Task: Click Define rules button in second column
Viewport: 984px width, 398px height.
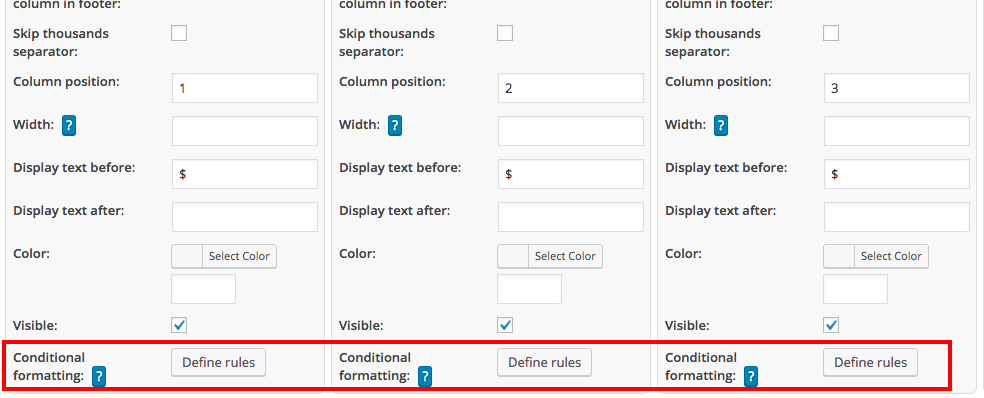Action: [545, 362]
